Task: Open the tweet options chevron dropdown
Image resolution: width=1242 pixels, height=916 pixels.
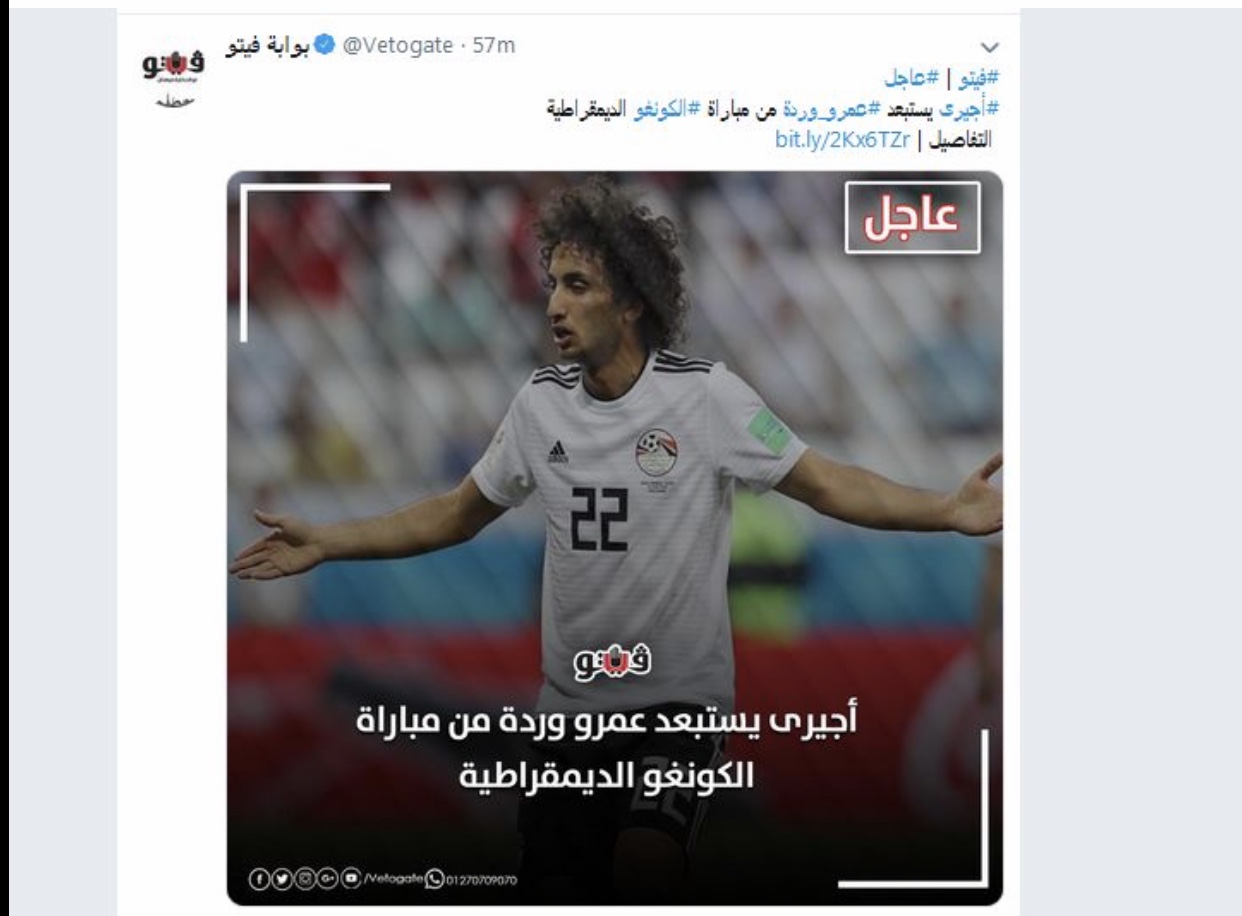Action: [x=991, y=46]
